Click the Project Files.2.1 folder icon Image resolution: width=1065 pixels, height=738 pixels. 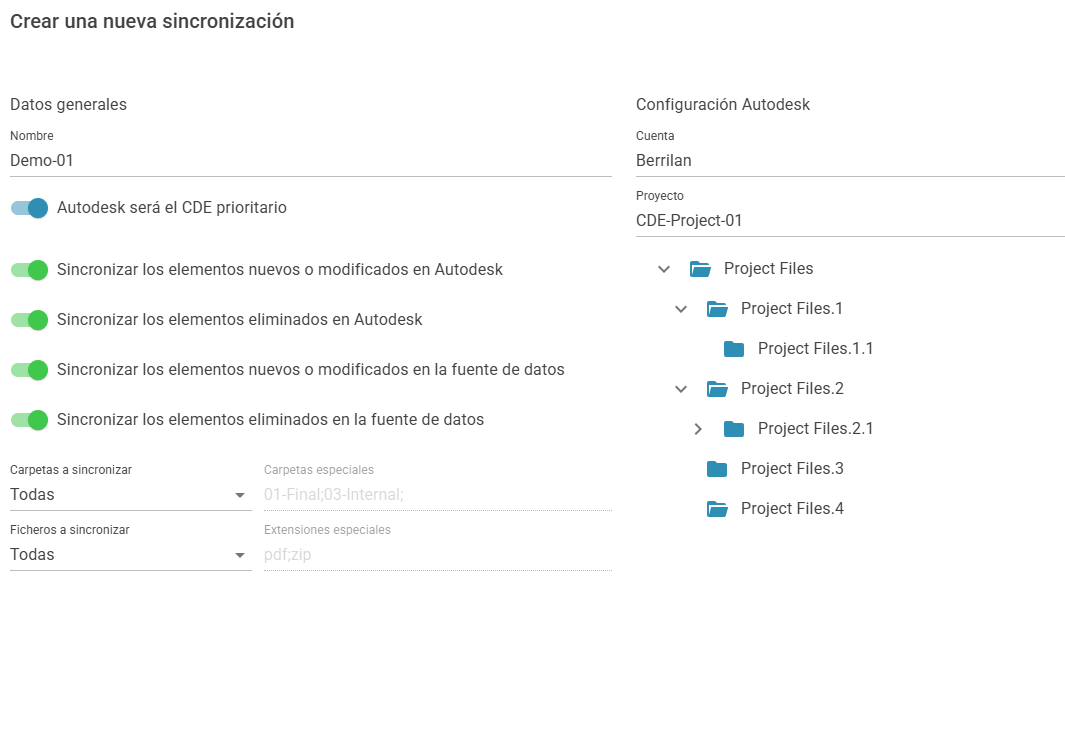click(734, 429)
